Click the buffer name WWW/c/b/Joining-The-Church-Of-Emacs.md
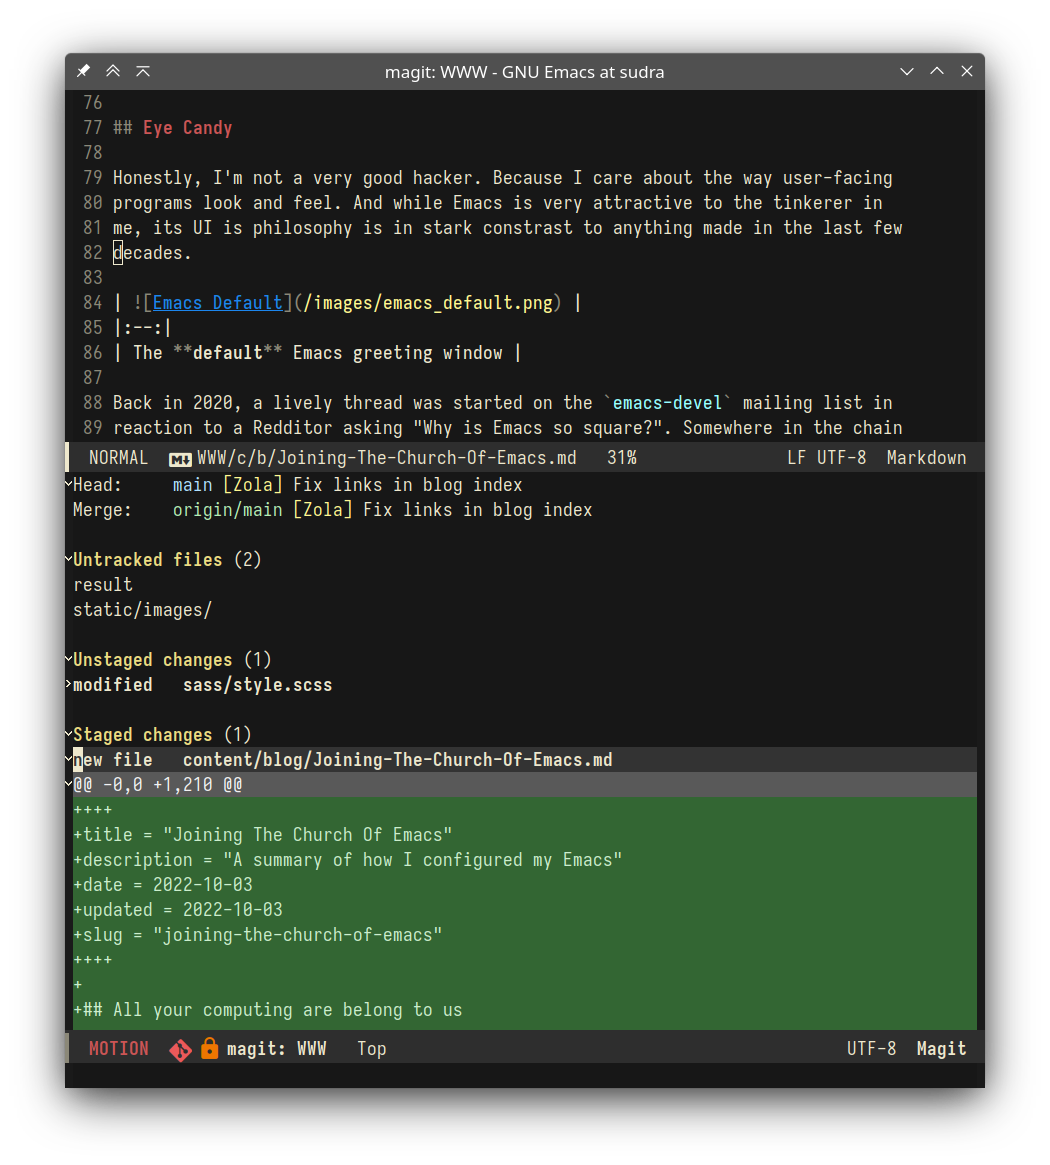This screenshot has height=1165, width=1050. pyautogui.click(x=386, y=458)
